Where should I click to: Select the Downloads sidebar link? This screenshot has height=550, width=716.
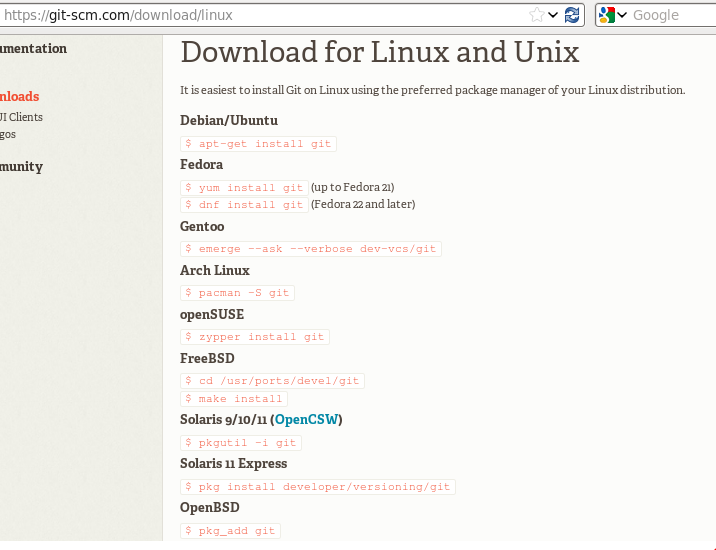20,96
